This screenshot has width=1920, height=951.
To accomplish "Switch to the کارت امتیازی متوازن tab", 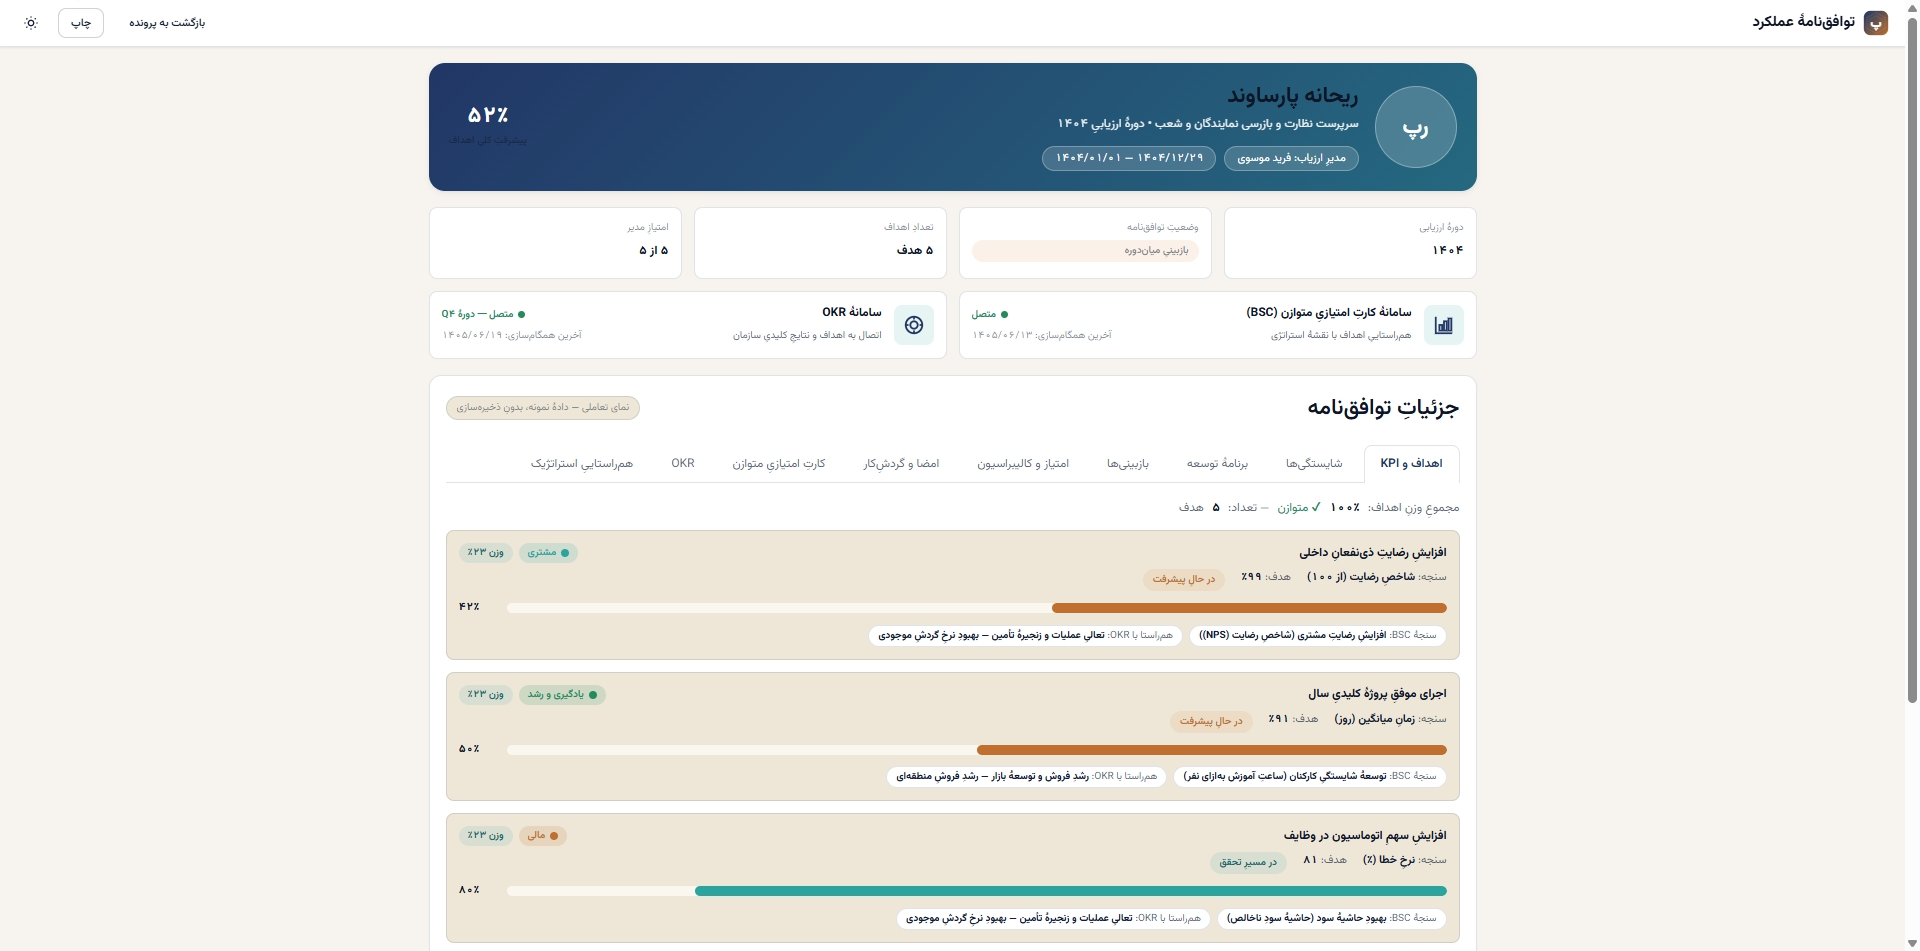I will (779, 464).
